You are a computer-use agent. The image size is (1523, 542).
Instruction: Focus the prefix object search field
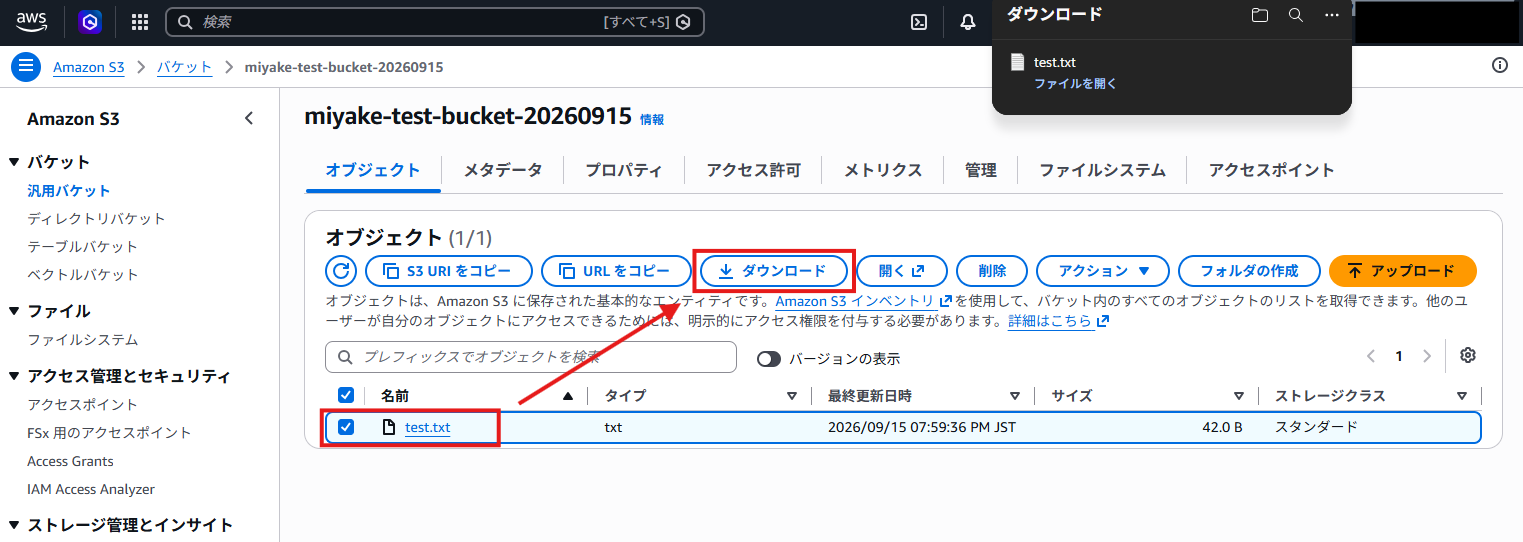pyautogui.click(x=531, y=357)
